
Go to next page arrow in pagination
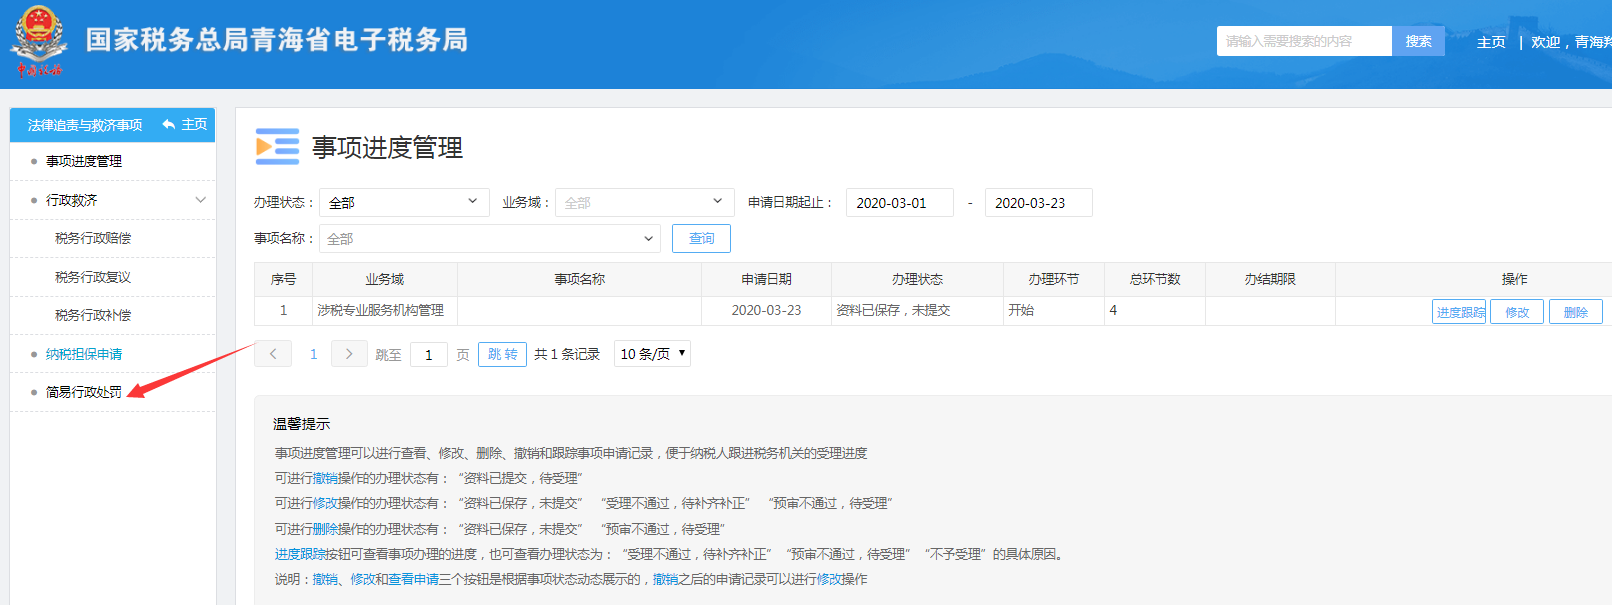click(x=349, y=354)
